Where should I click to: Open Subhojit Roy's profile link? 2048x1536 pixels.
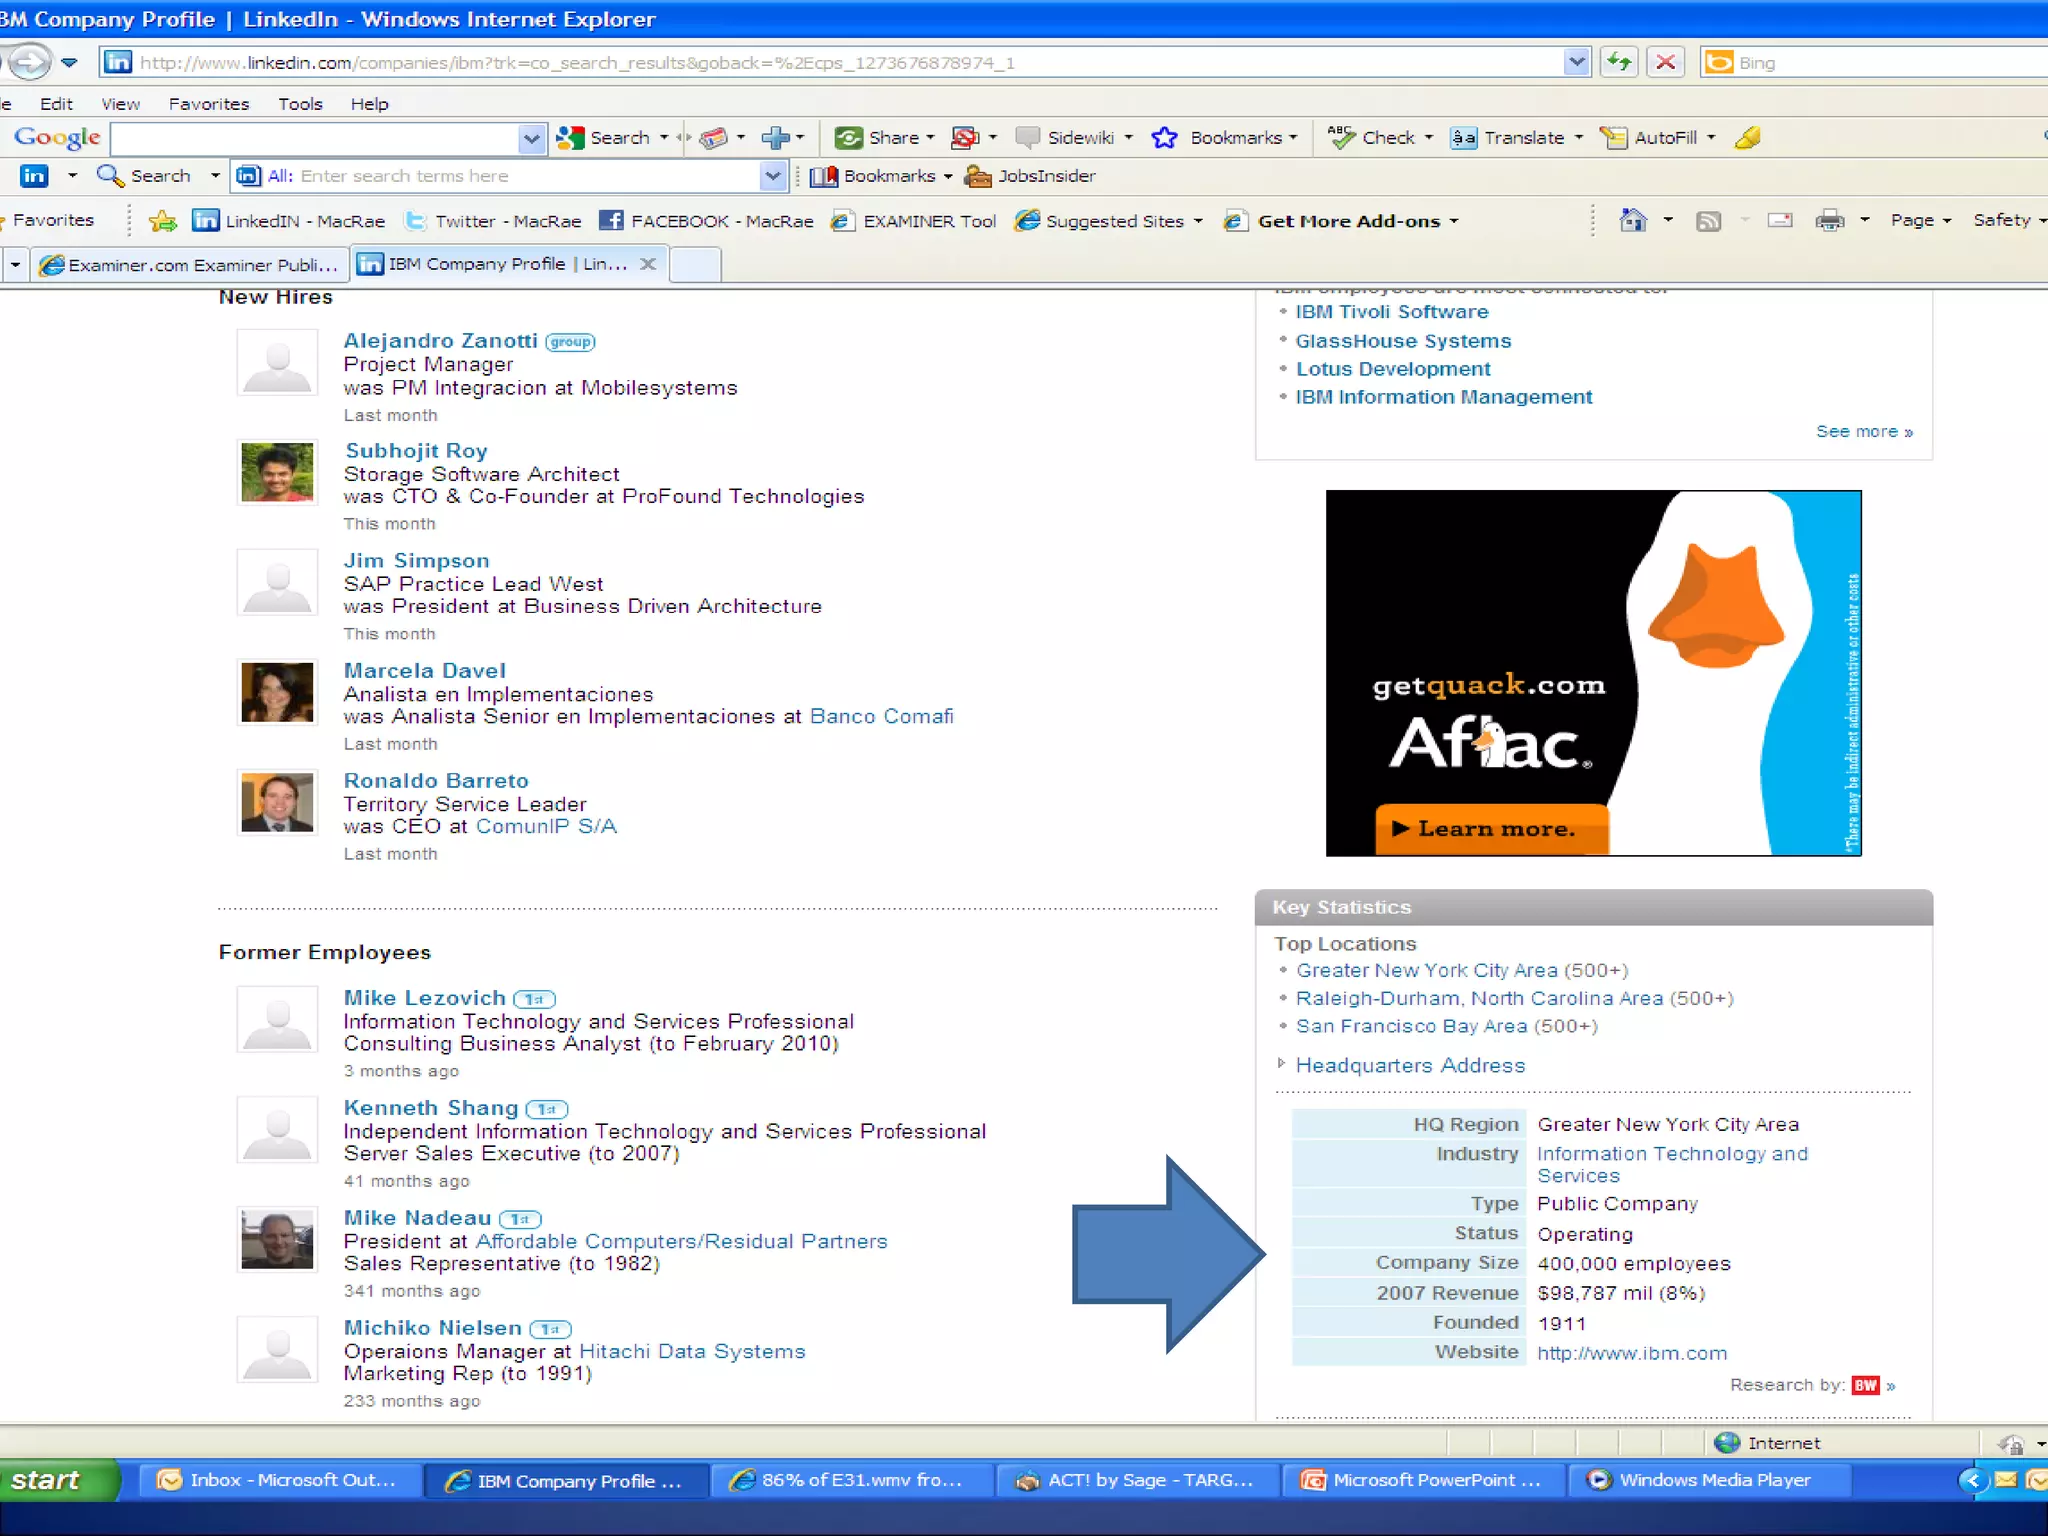point(416,450)
